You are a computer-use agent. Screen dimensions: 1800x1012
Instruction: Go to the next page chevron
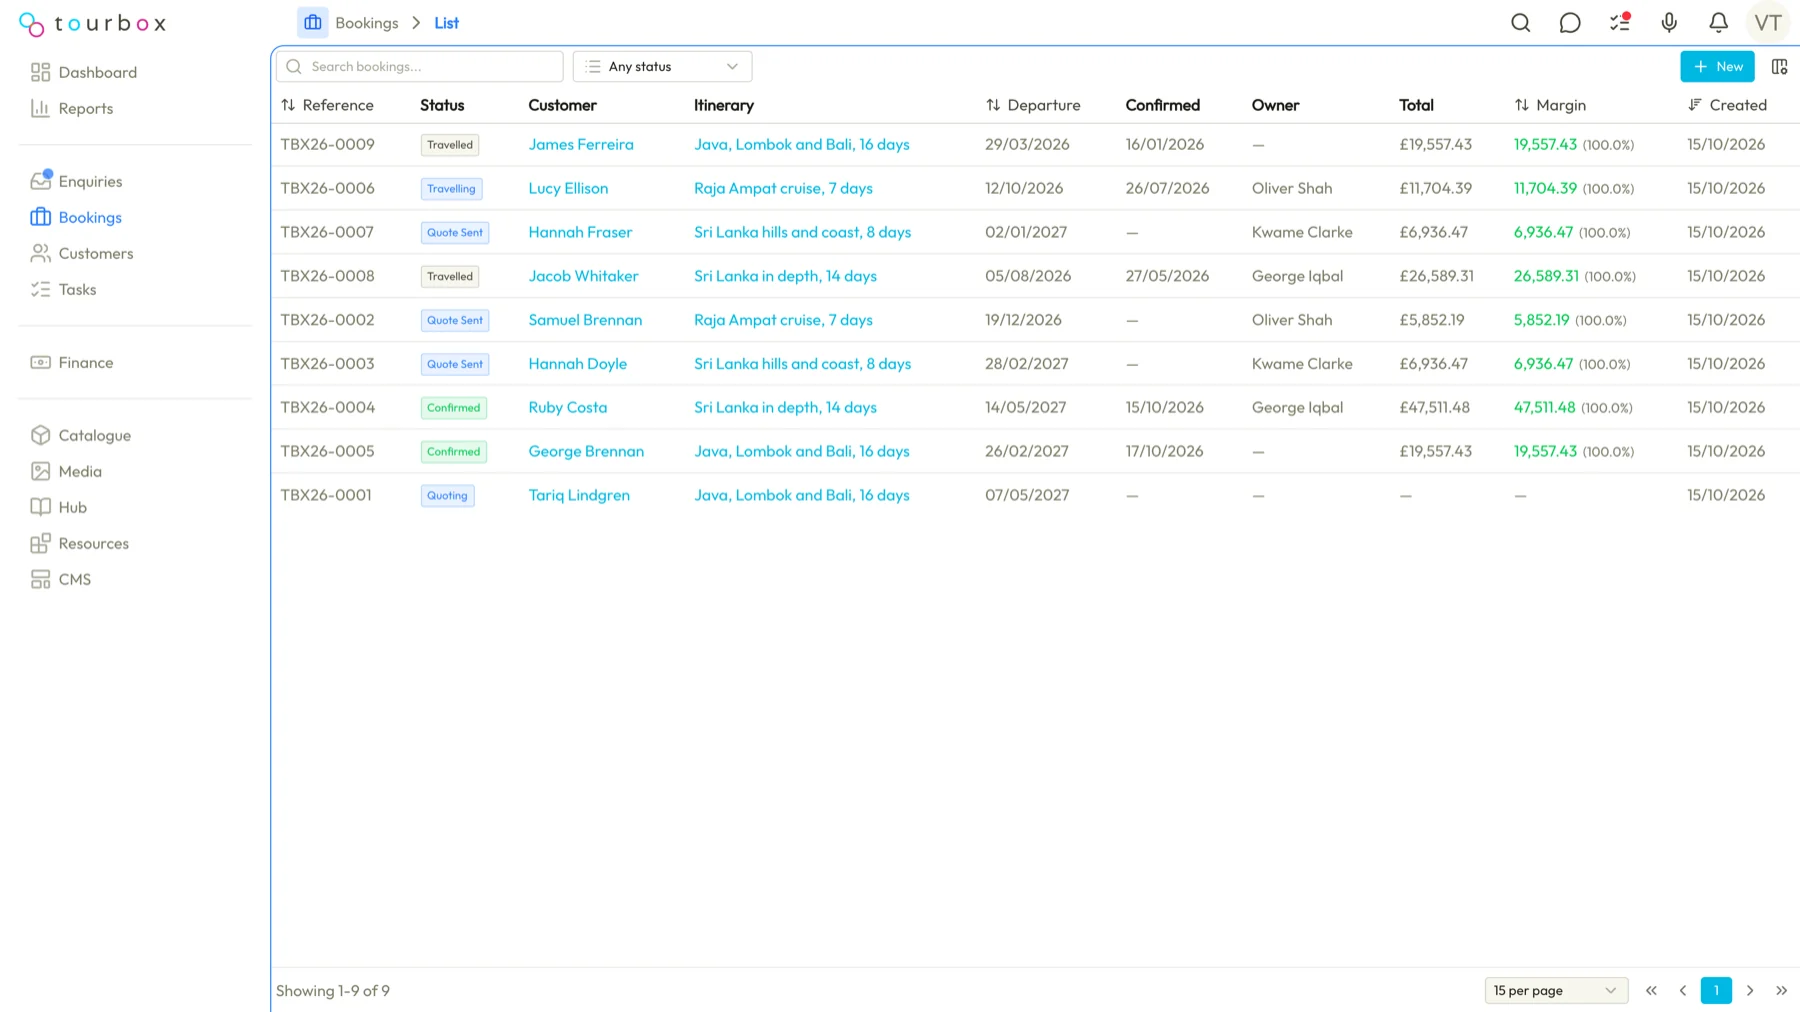(x=1750, y=990)
